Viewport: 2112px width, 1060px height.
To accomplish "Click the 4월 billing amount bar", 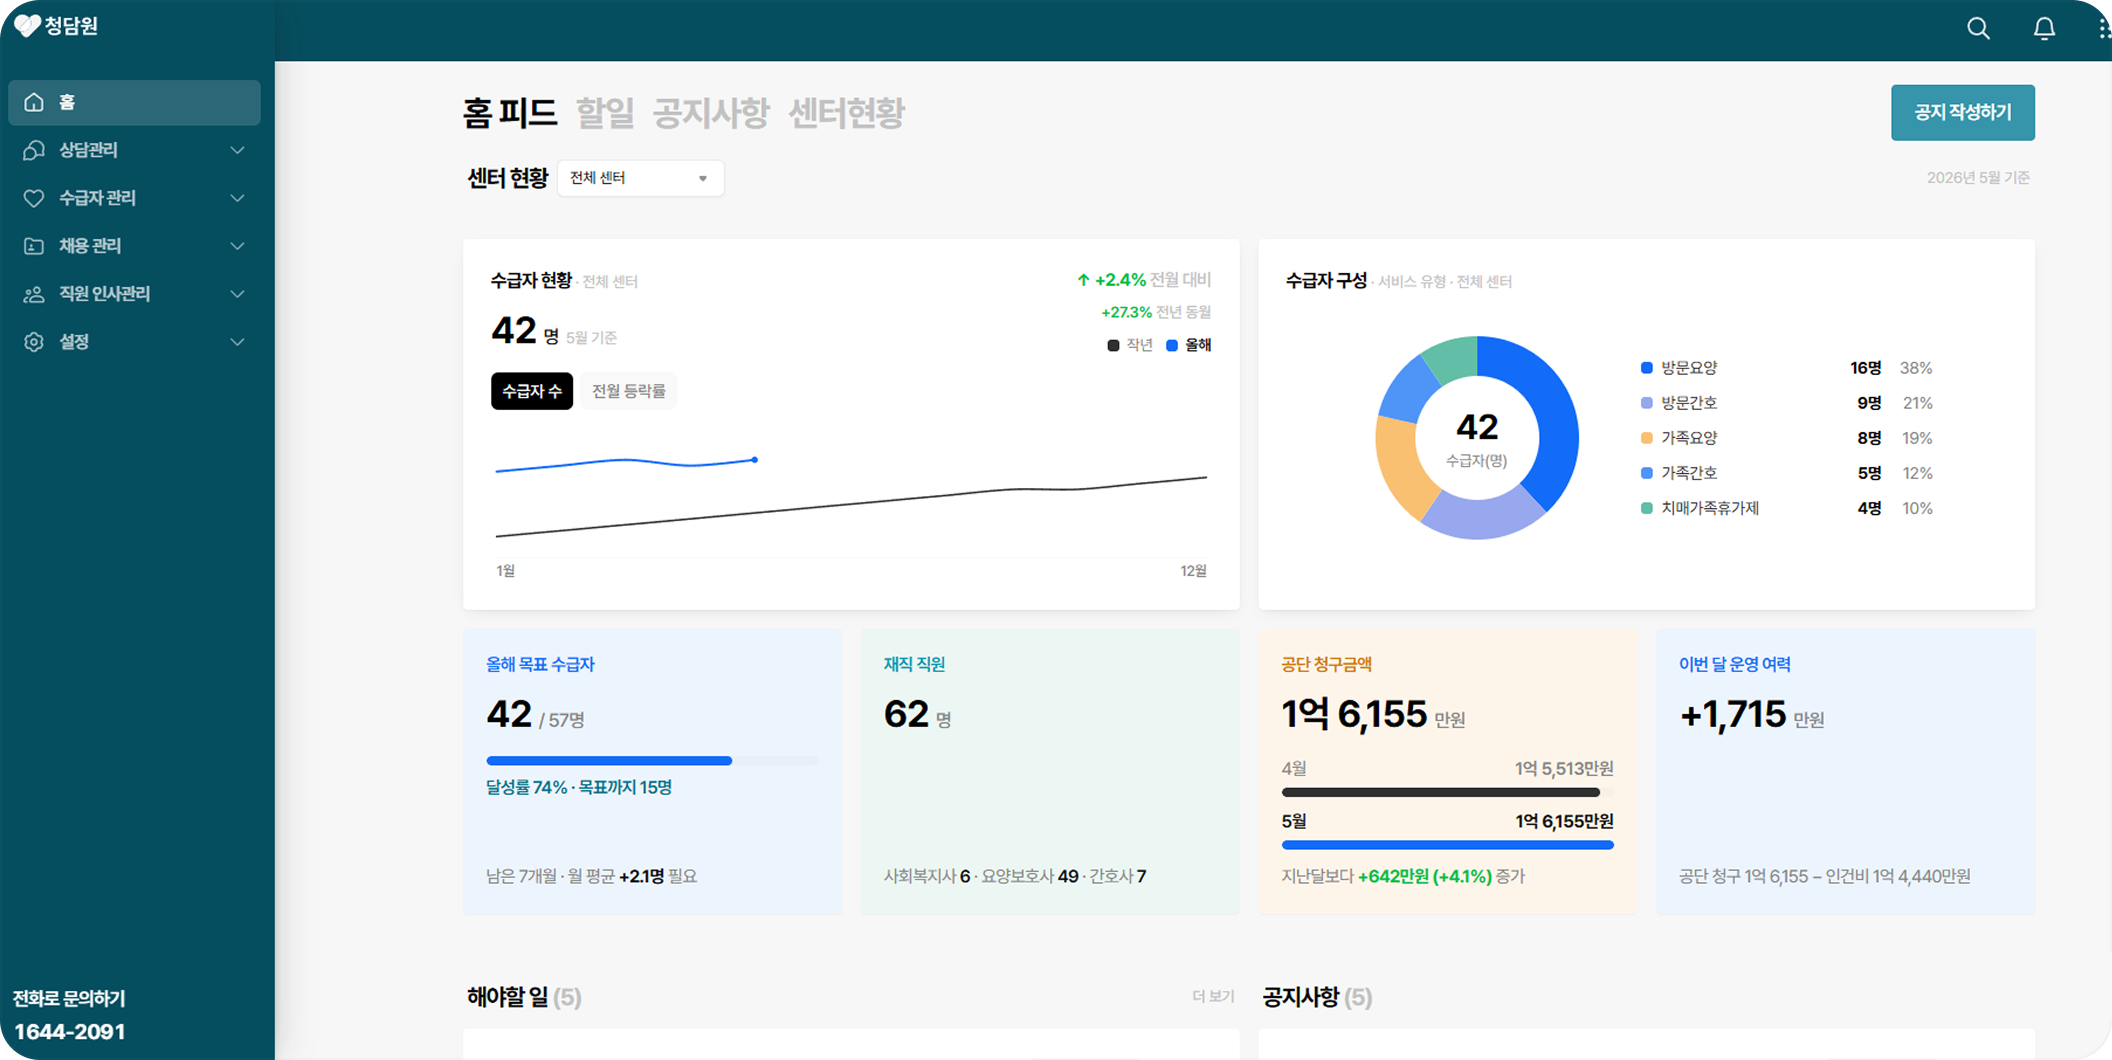I will (x=1447, y=792).
